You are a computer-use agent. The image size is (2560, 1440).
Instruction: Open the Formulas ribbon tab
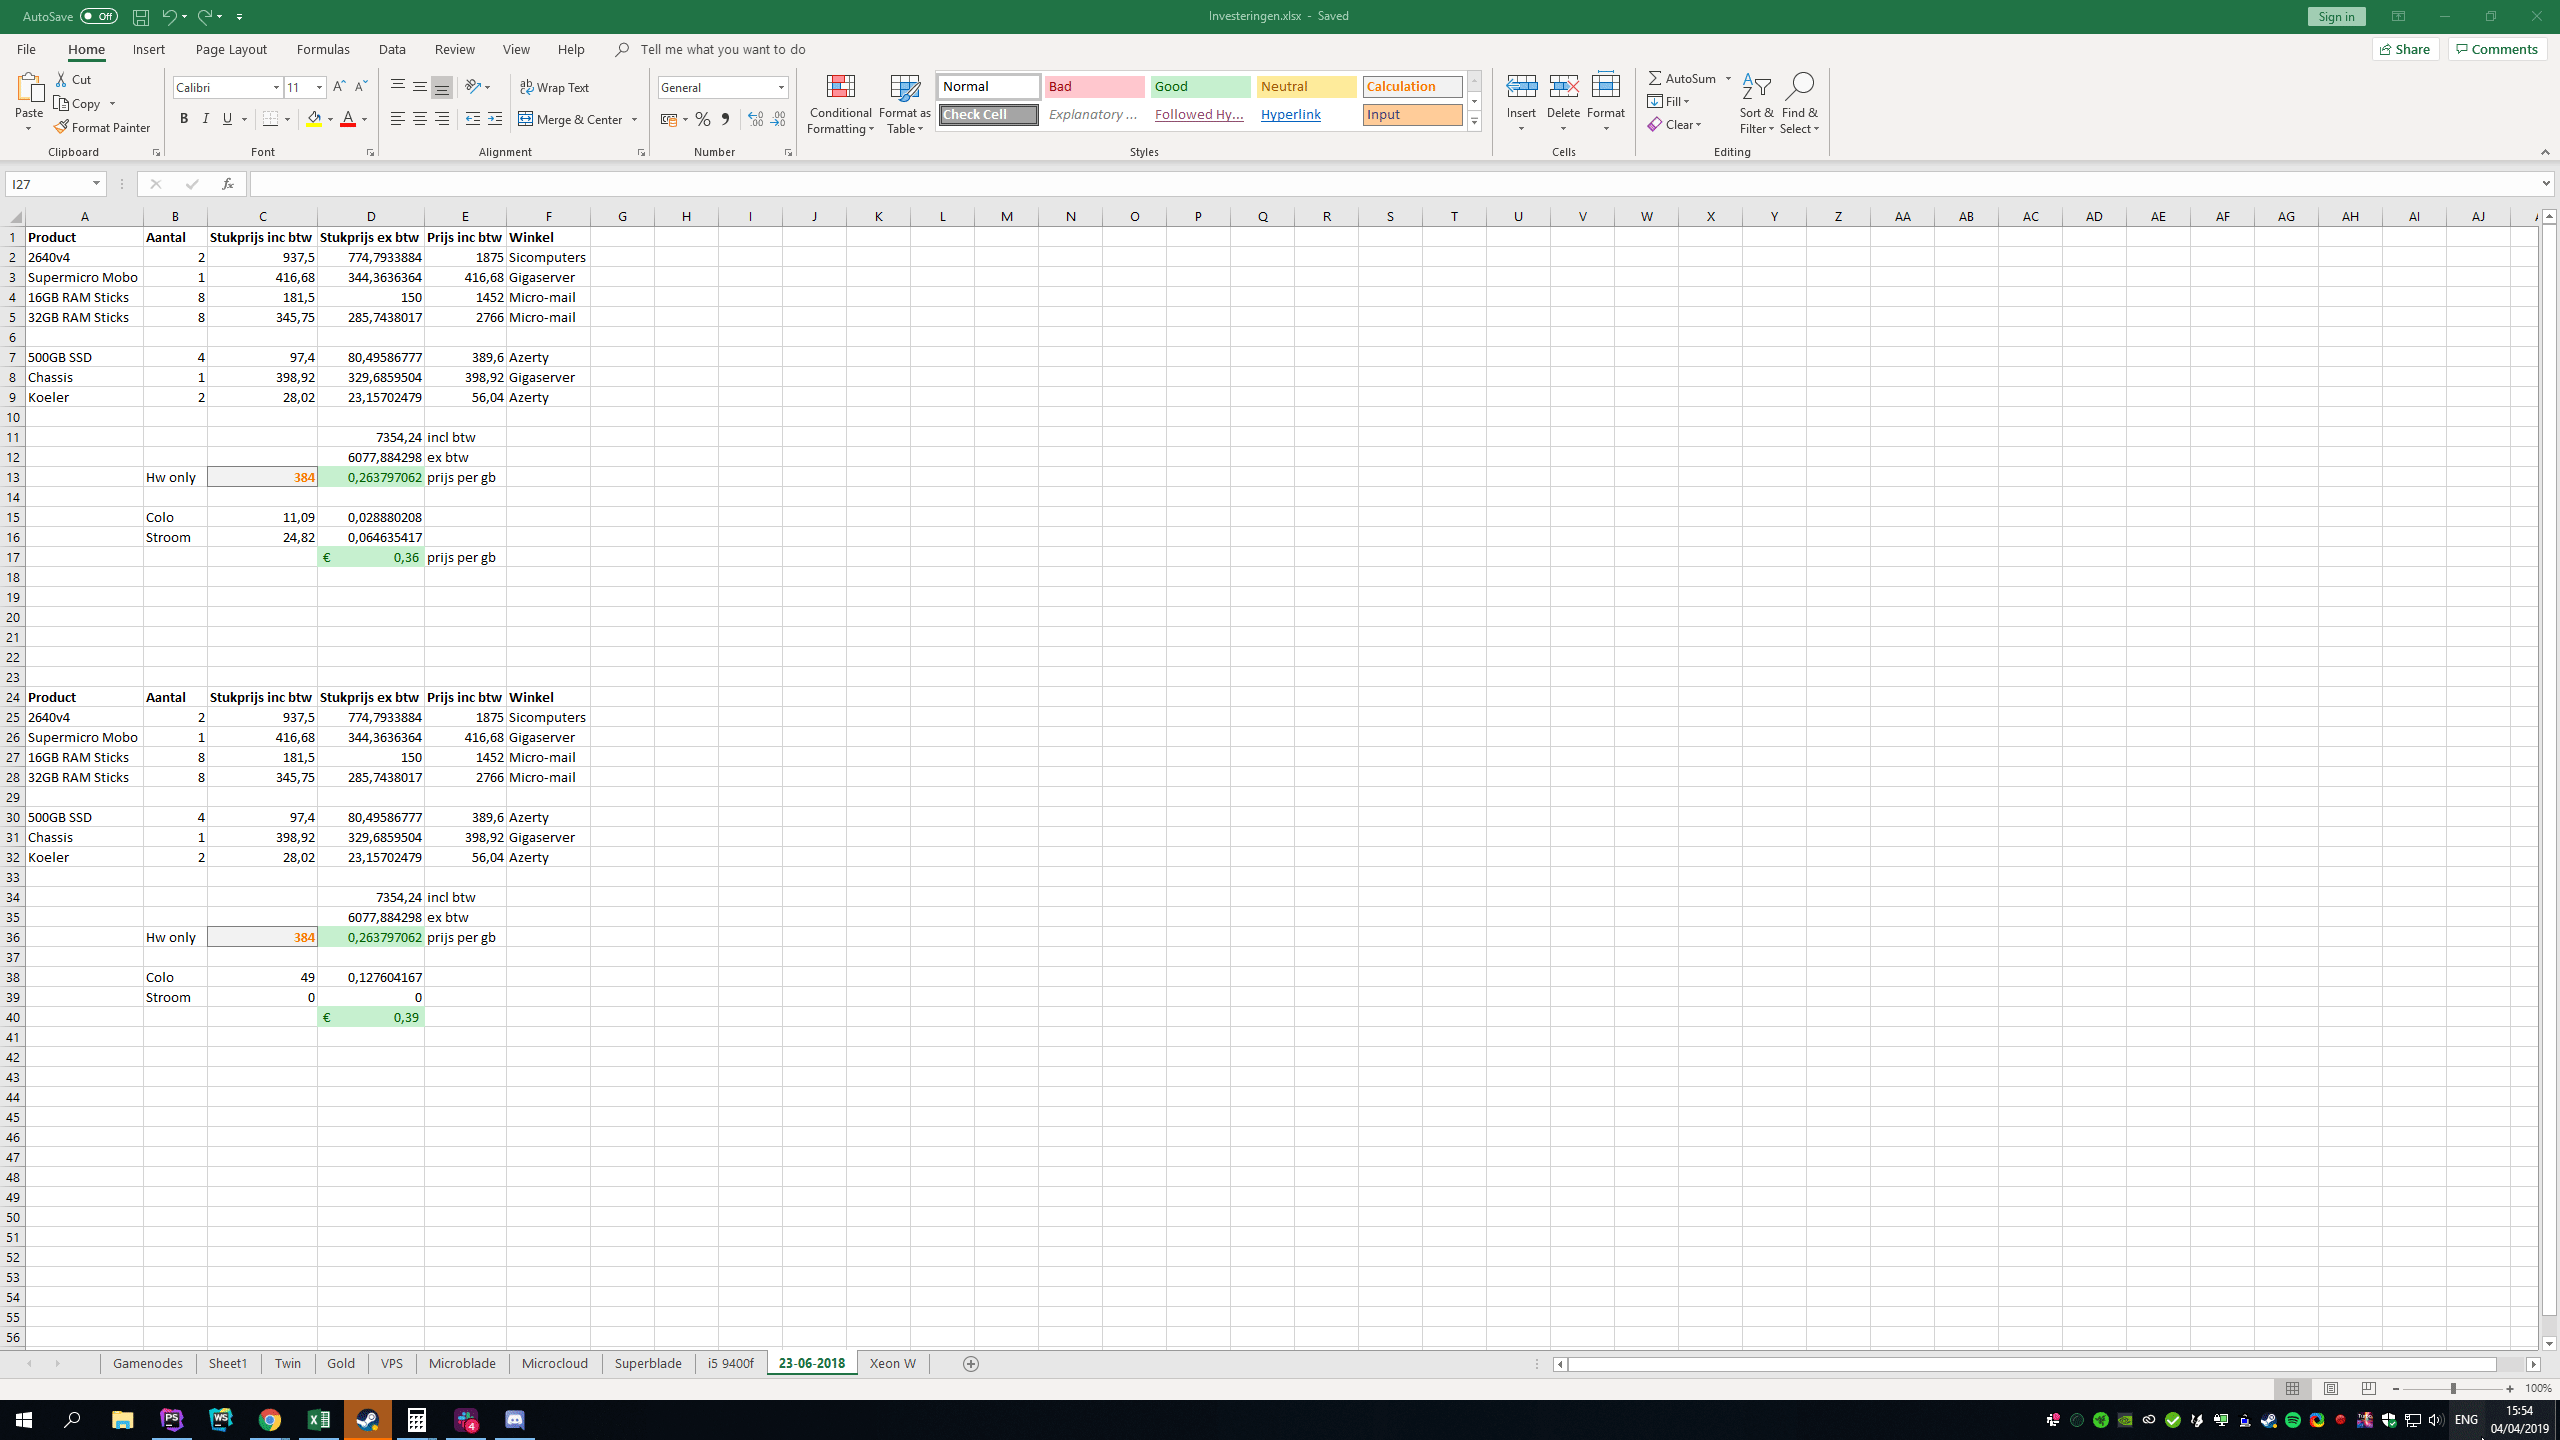coord(323,49)
